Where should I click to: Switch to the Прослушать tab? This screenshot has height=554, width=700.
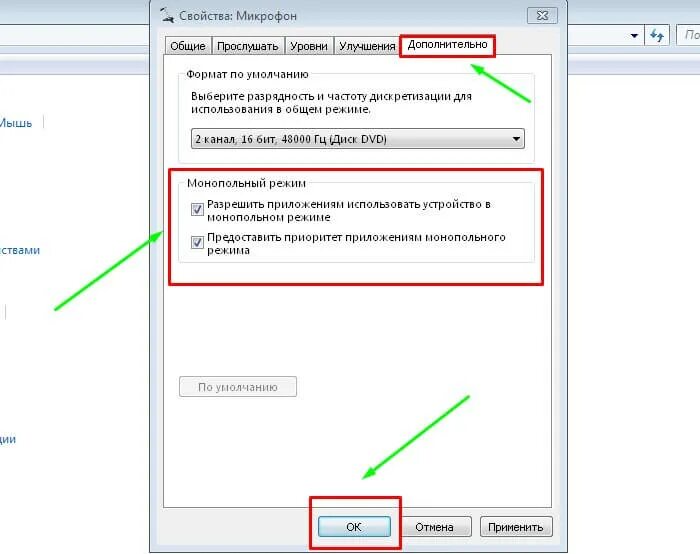pyautogui.click(x=248, y=46)
